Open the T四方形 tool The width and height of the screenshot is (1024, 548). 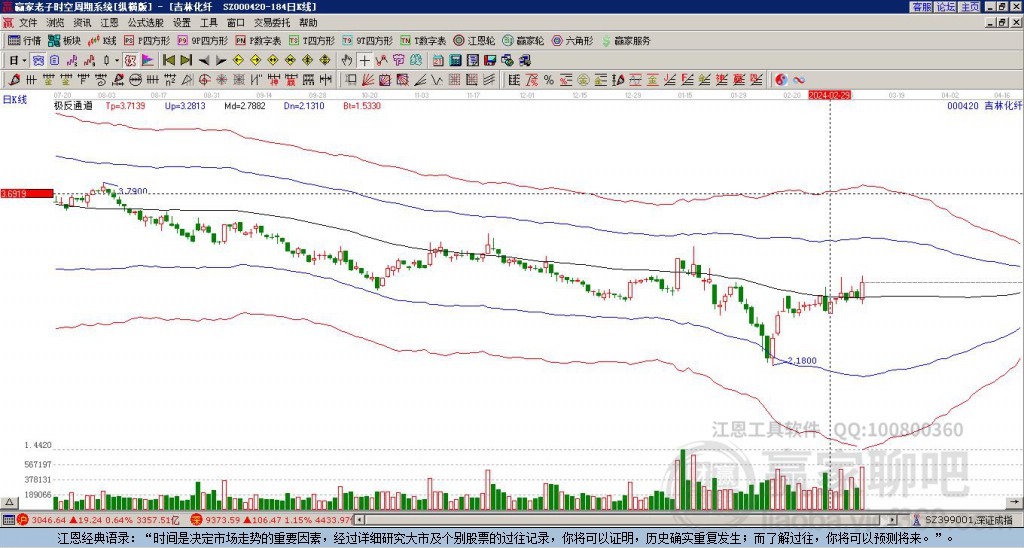pos(312,40)
